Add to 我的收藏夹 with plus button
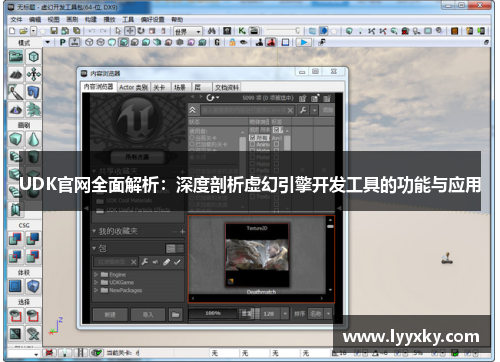This screenshot has height=362, width=500. coord(182,231)
